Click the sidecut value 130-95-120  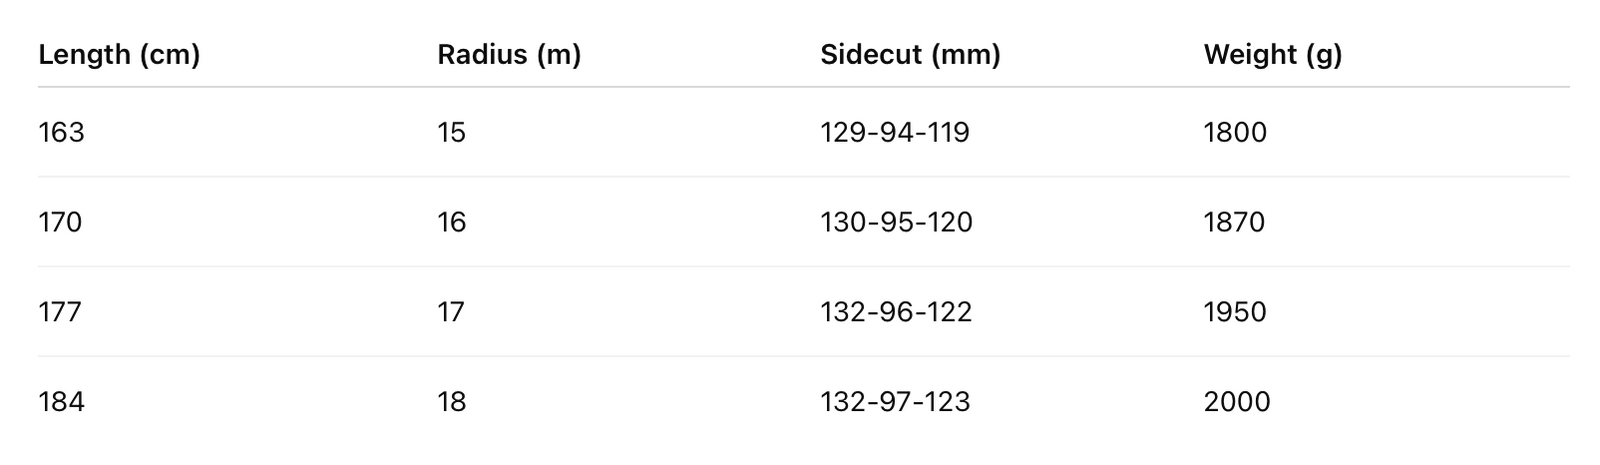pyautogui.click(x=896, y=222)
